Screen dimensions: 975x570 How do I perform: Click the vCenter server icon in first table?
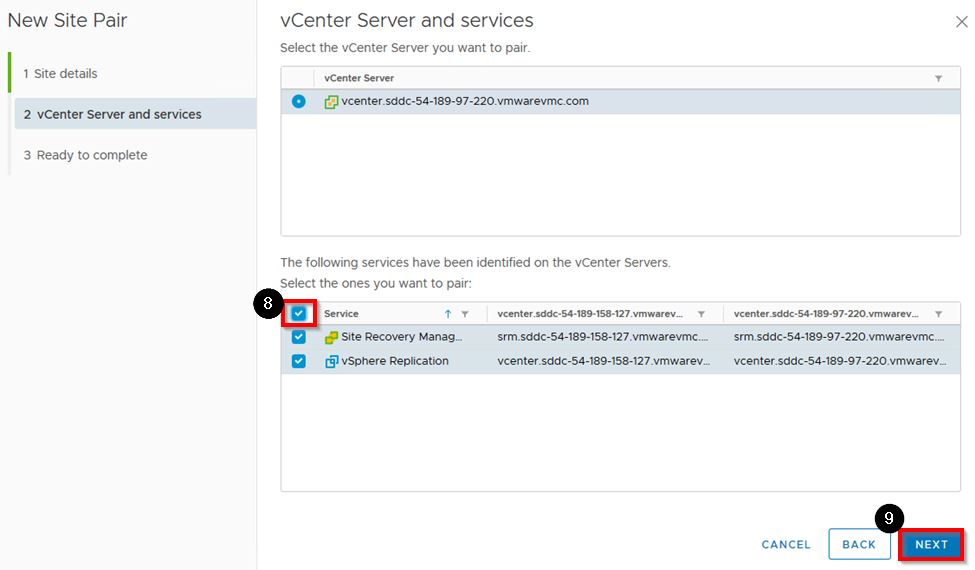pos(331,101)
